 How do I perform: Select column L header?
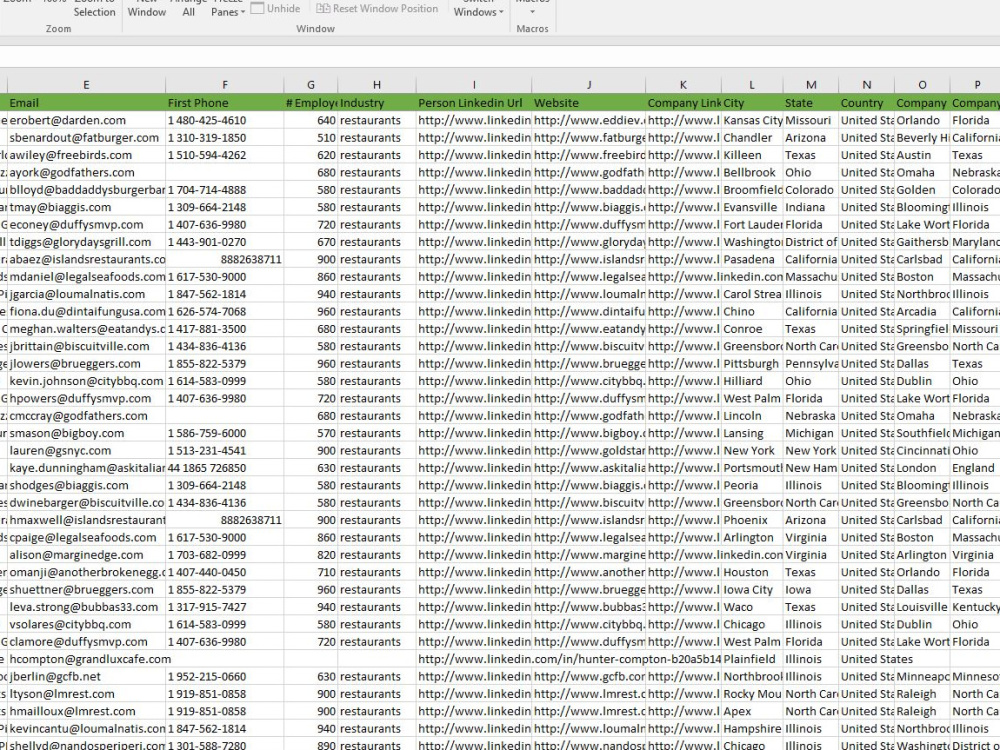coord(752,85)
